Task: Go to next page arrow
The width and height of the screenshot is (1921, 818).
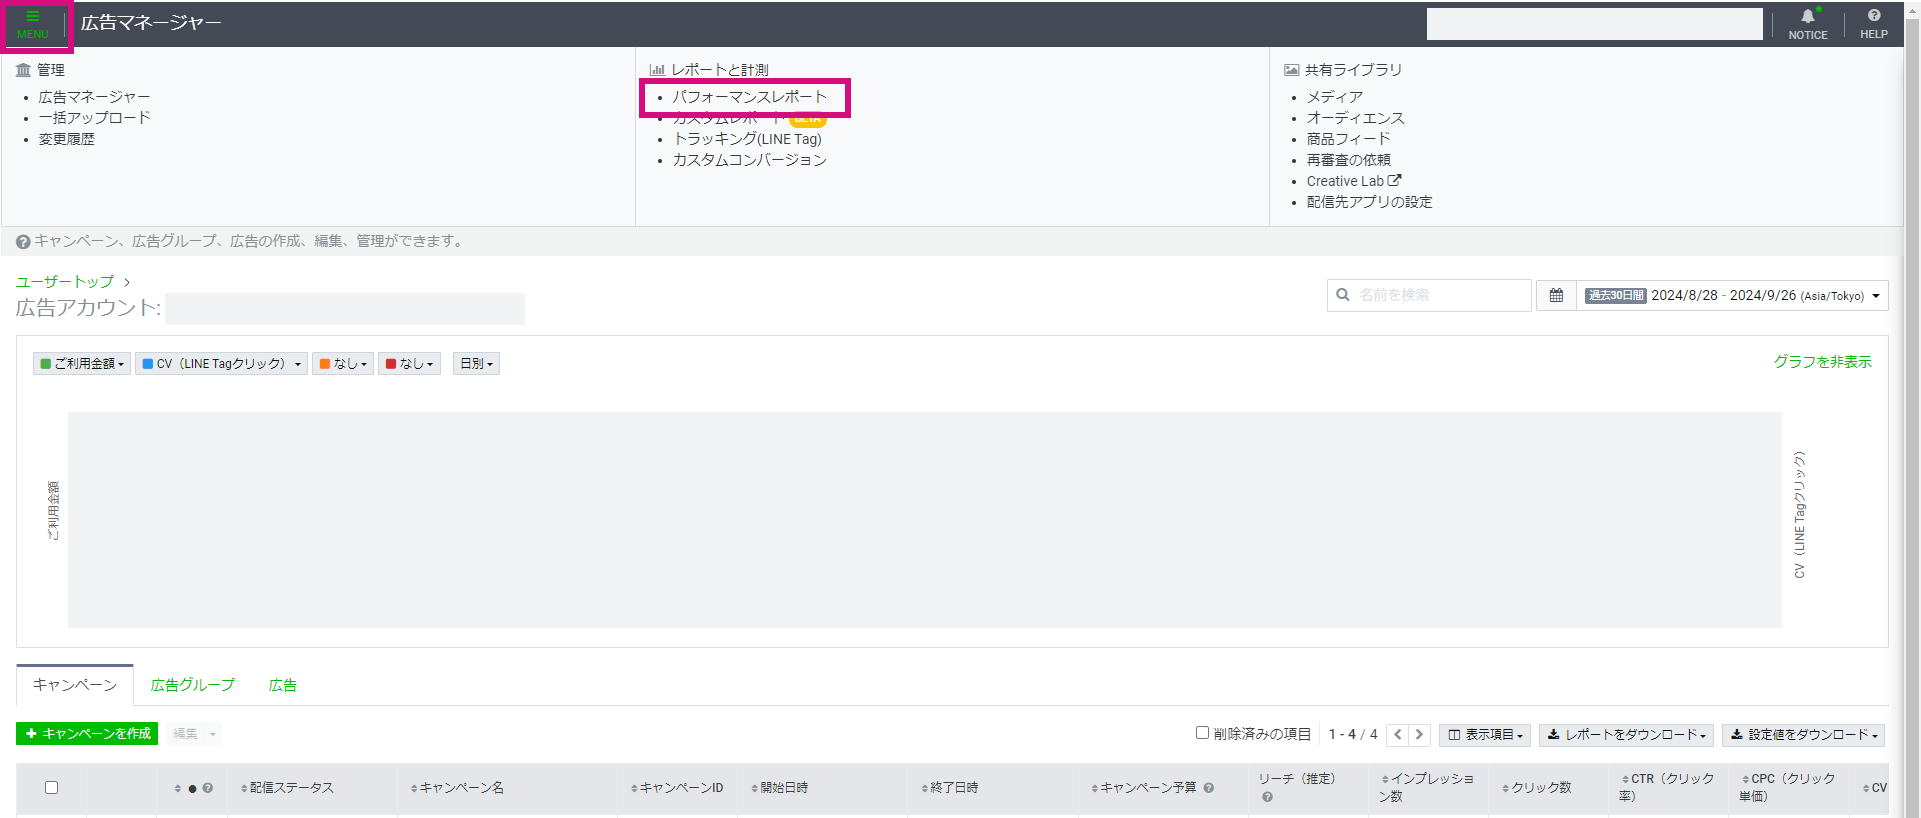Action: (x=1419, y=734)
